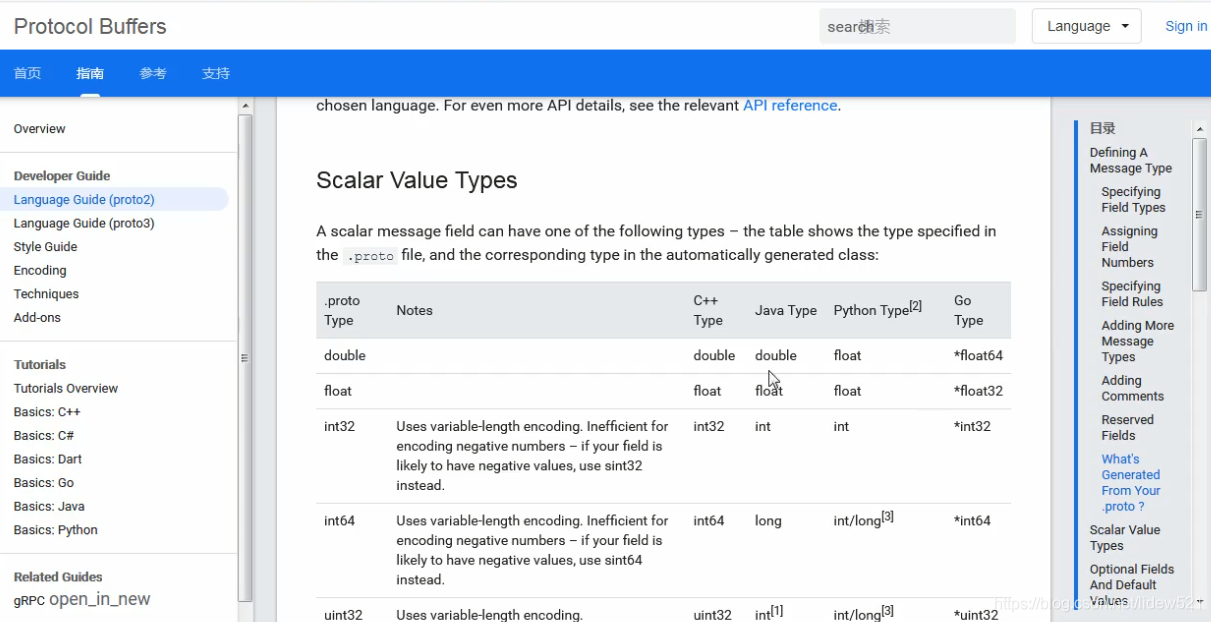This screenshot has width=1211, height=622.
Task: Open the Language dropdown
Action: click(x=1086, y=26)
